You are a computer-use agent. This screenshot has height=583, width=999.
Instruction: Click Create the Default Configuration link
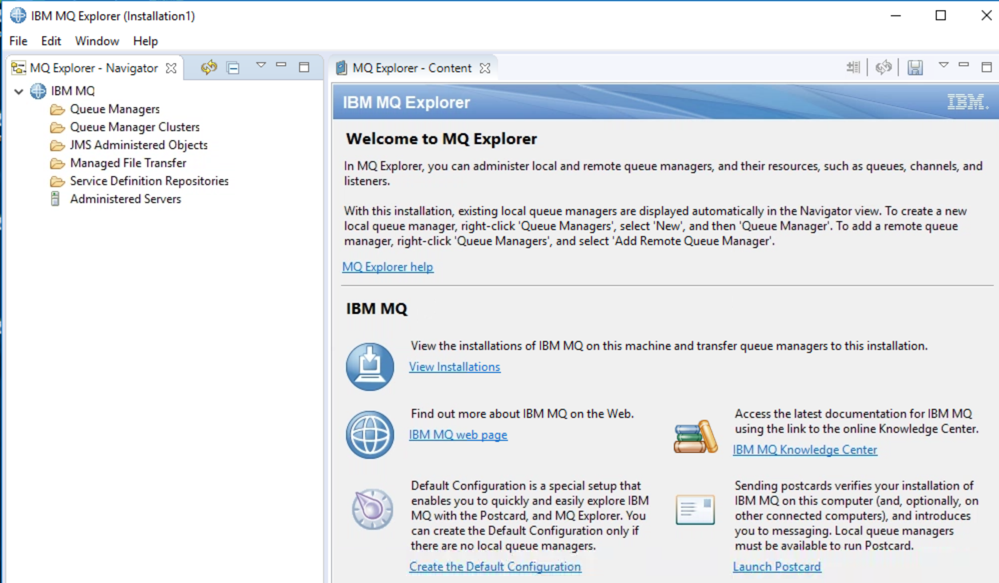(x=495, y=566)
